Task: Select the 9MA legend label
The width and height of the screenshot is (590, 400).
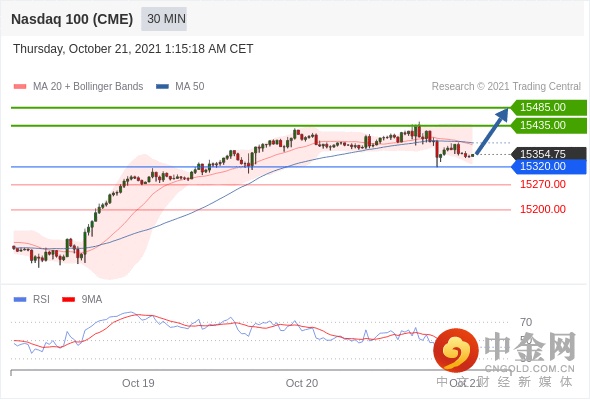Action: (x=92, y=300)
